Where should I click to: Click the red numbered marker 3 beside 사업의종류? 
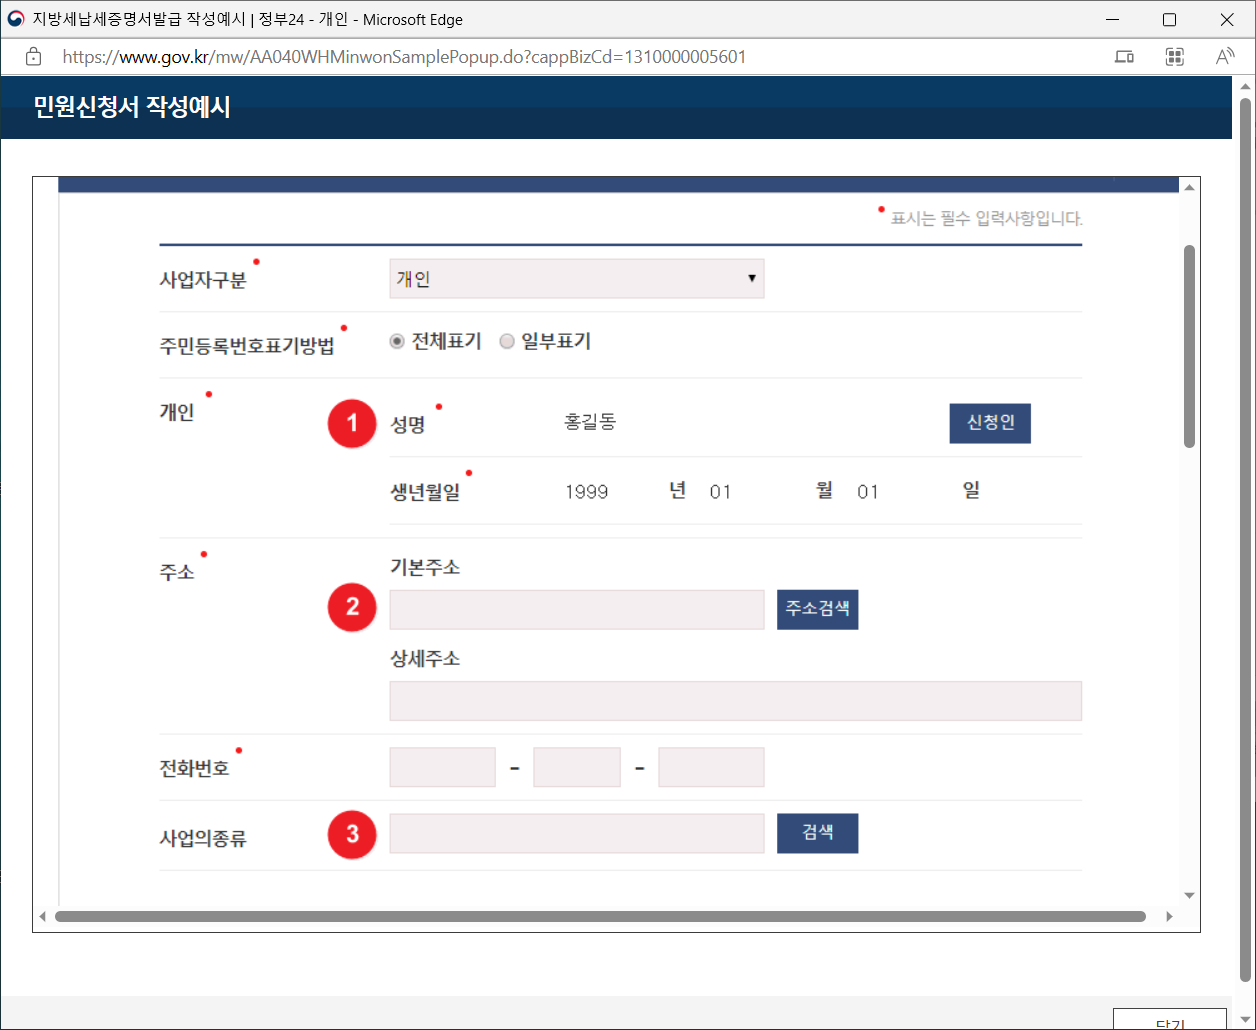[x=352, y=835]
